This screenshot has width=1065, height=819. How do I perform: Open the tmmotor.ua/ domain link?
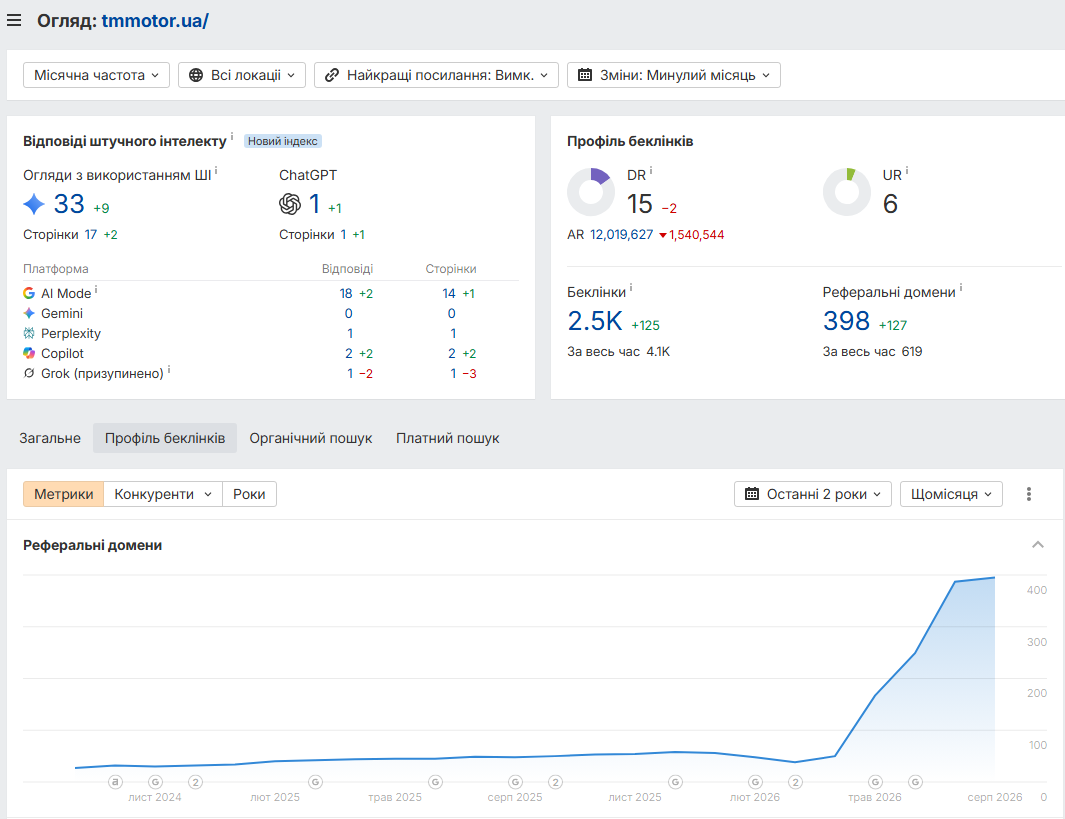point(155,21)
